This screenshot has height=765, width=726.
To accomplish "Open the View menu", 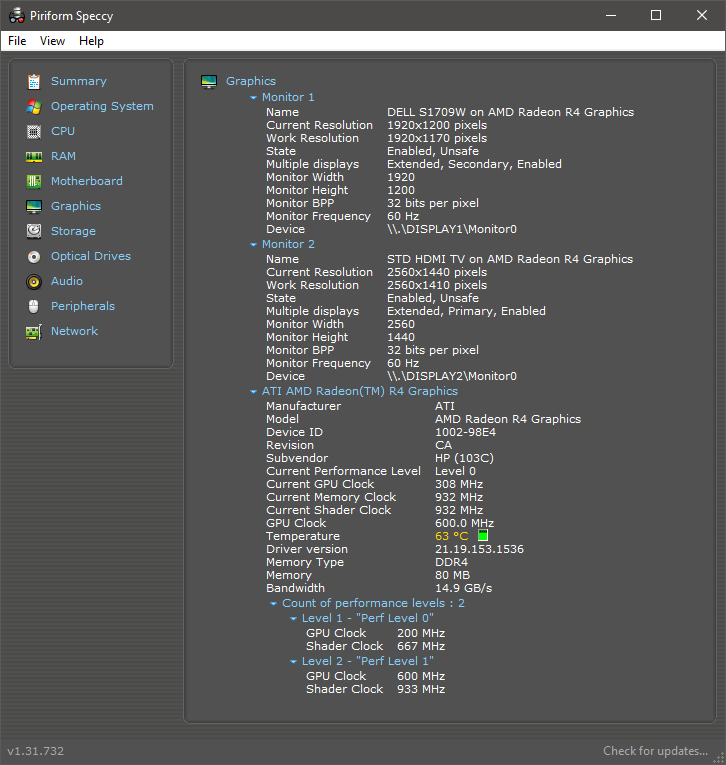I will (52, 41).
